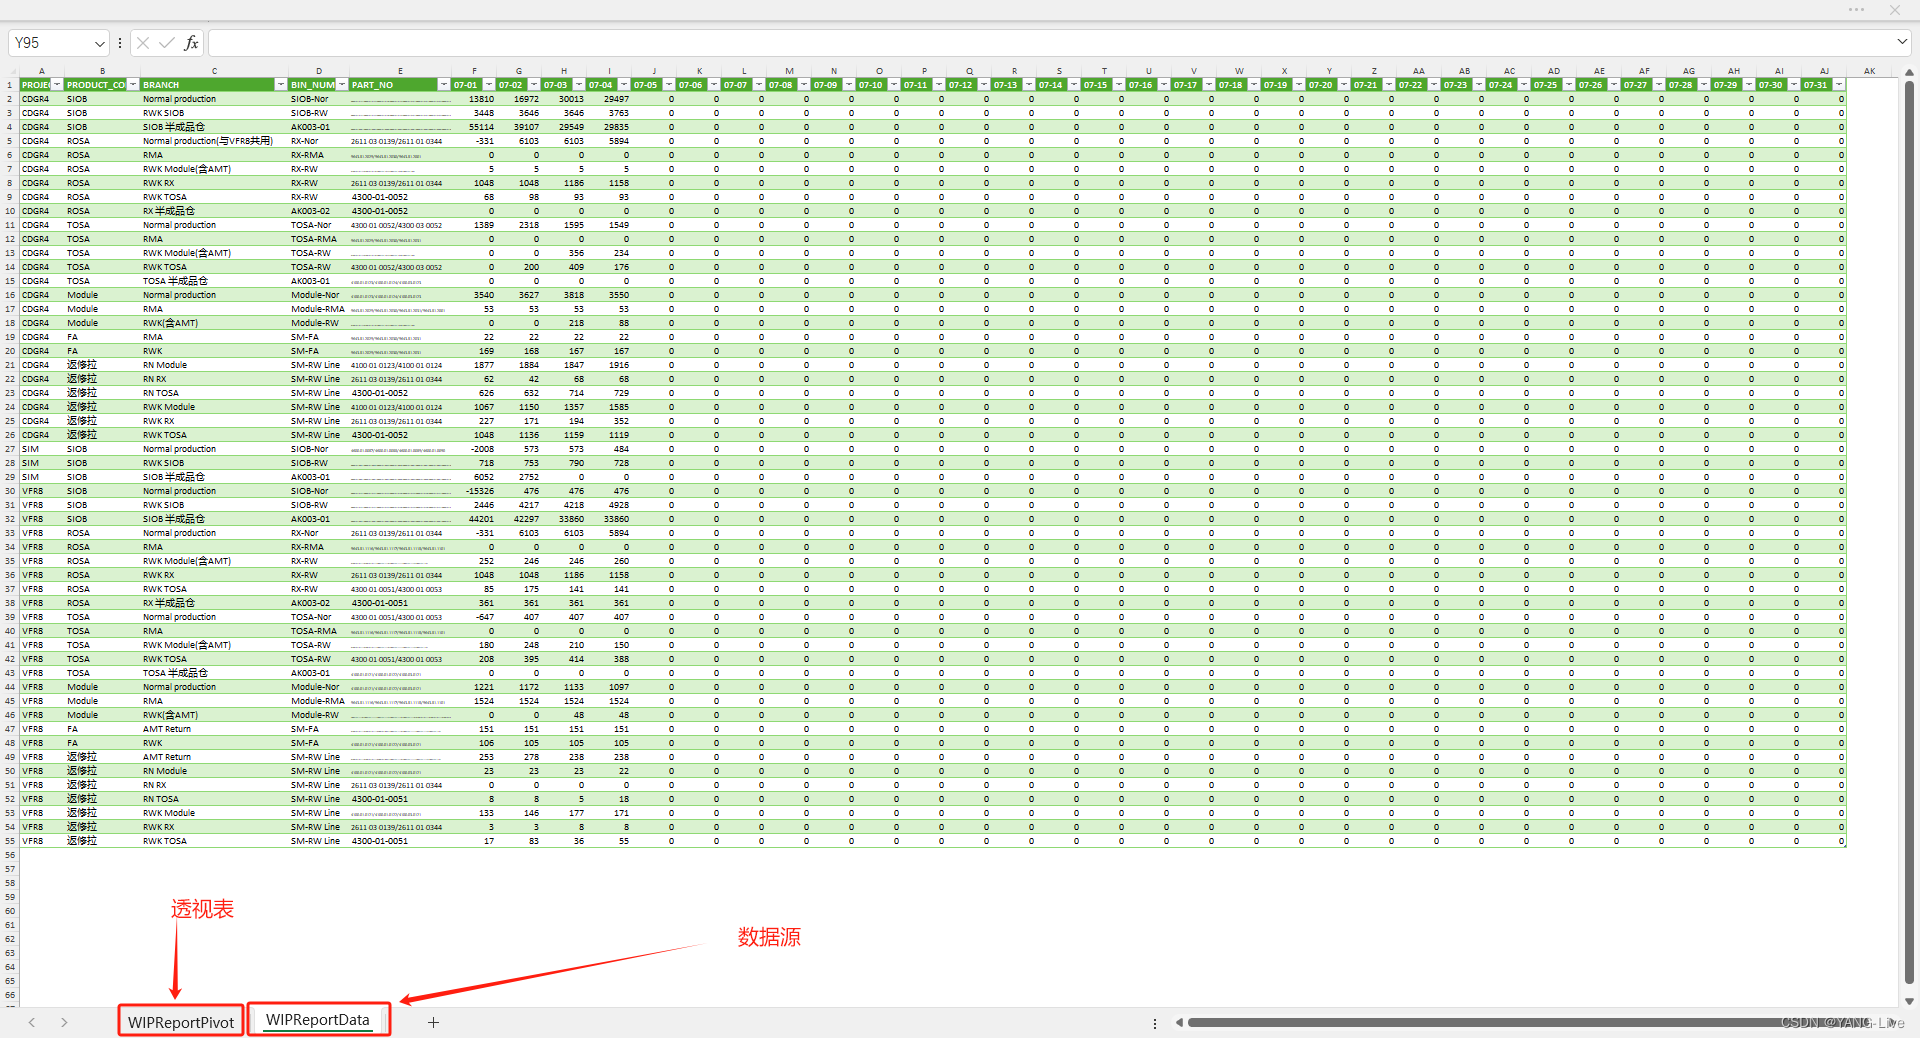This screenshot has height=1038, width=1920.
Task: Click the -15326 value in row 30
Action: click(x=473, y=491)
